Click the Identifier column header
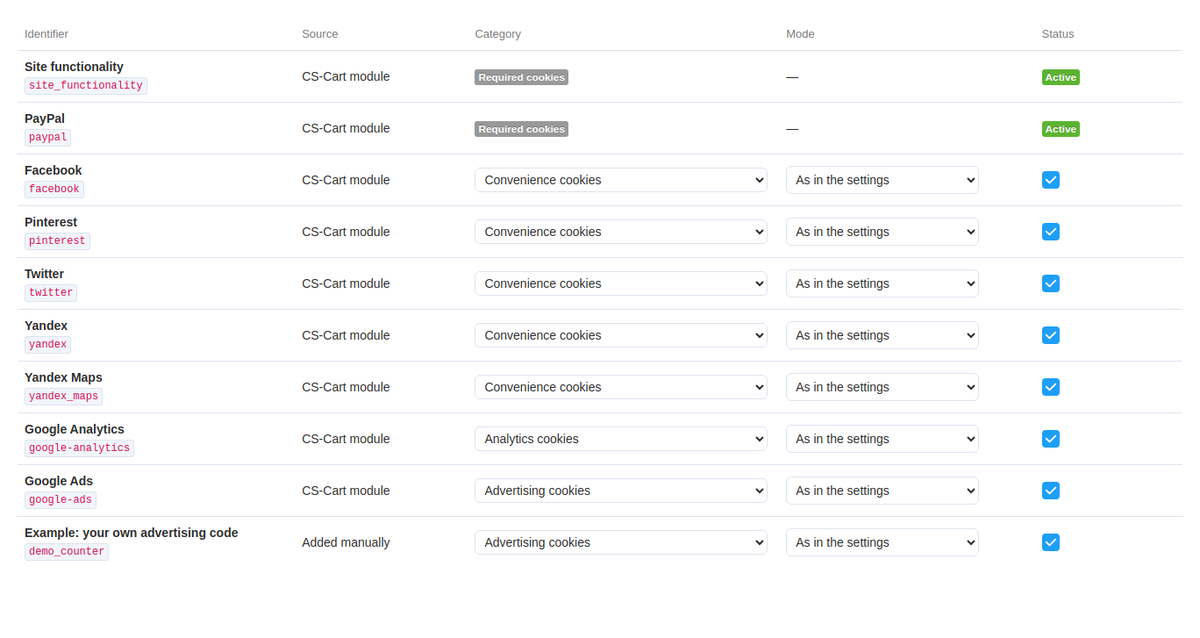Viewport: 1200px width, 638px height. (x=46, y=34)
